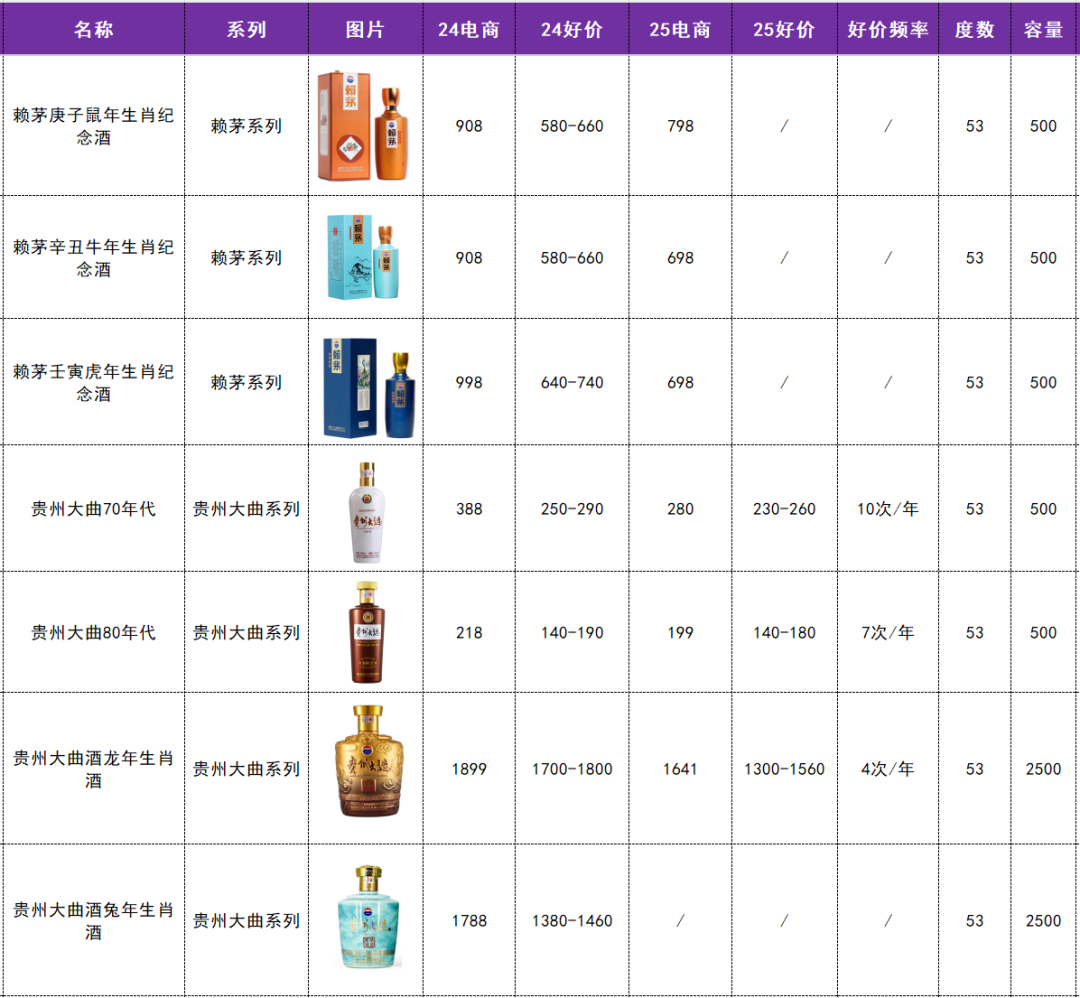This screenshot has height=998, width=1080.
Task: Click 贵州大曲系列 in the 70年代 row
Action: point(246,509)
